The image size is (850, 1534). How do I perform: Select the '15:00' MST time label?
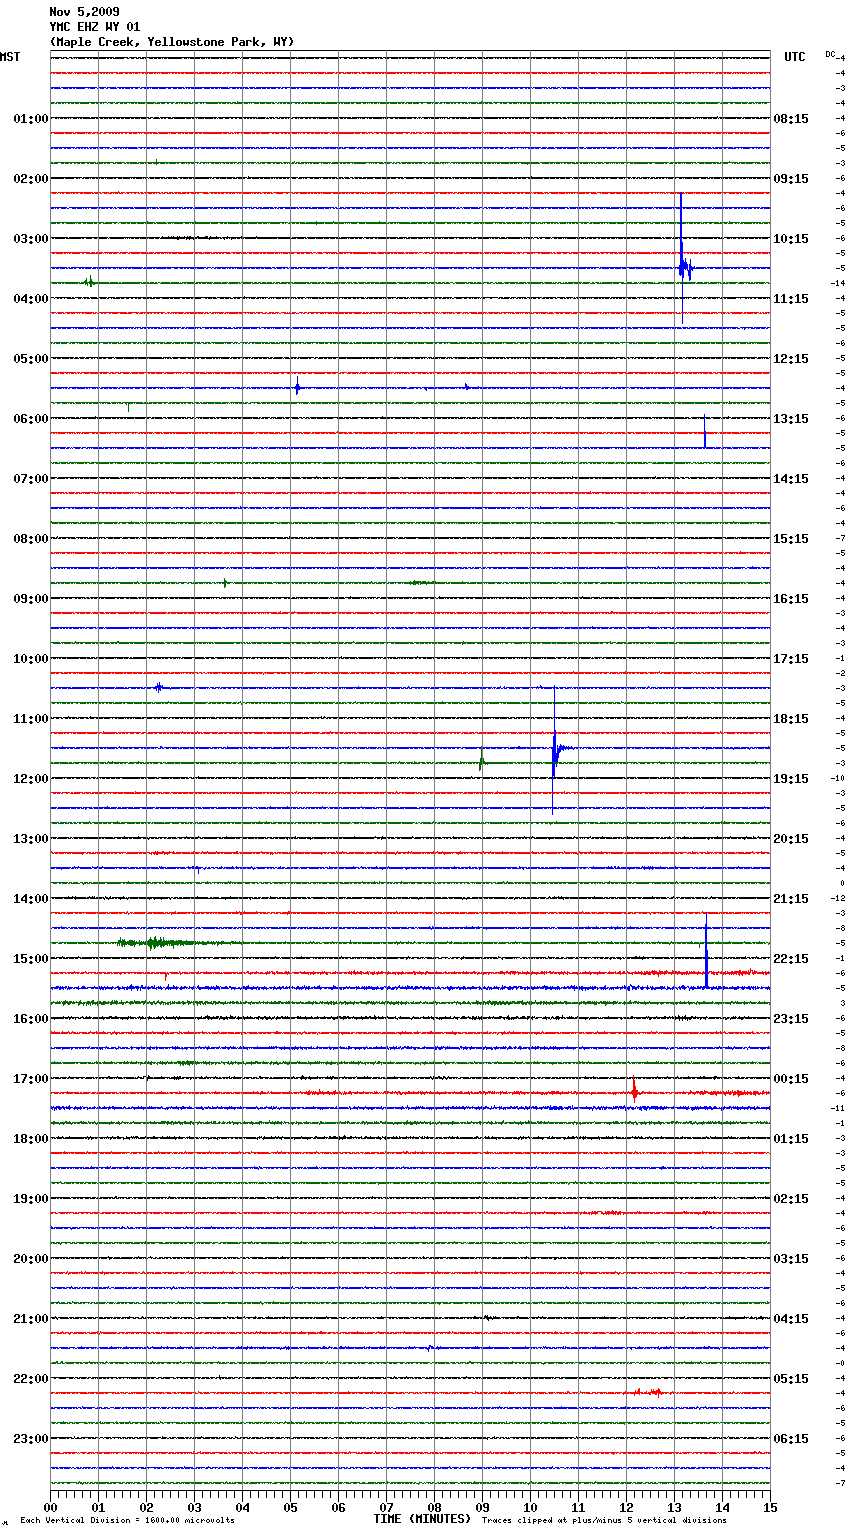[31, 959]
